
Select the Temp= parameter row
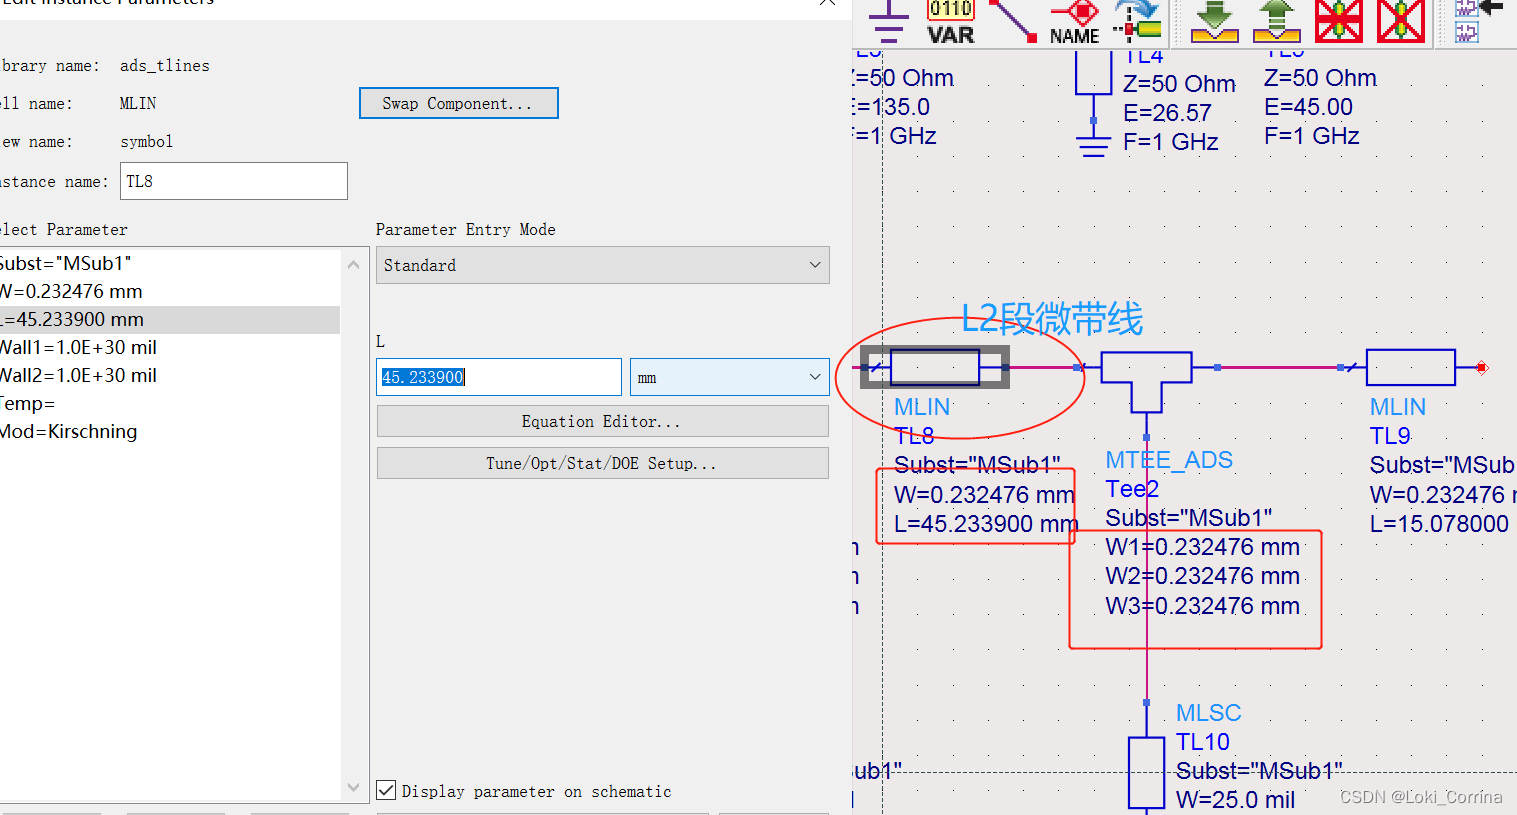pyautogui.click(x=170, y=403)
